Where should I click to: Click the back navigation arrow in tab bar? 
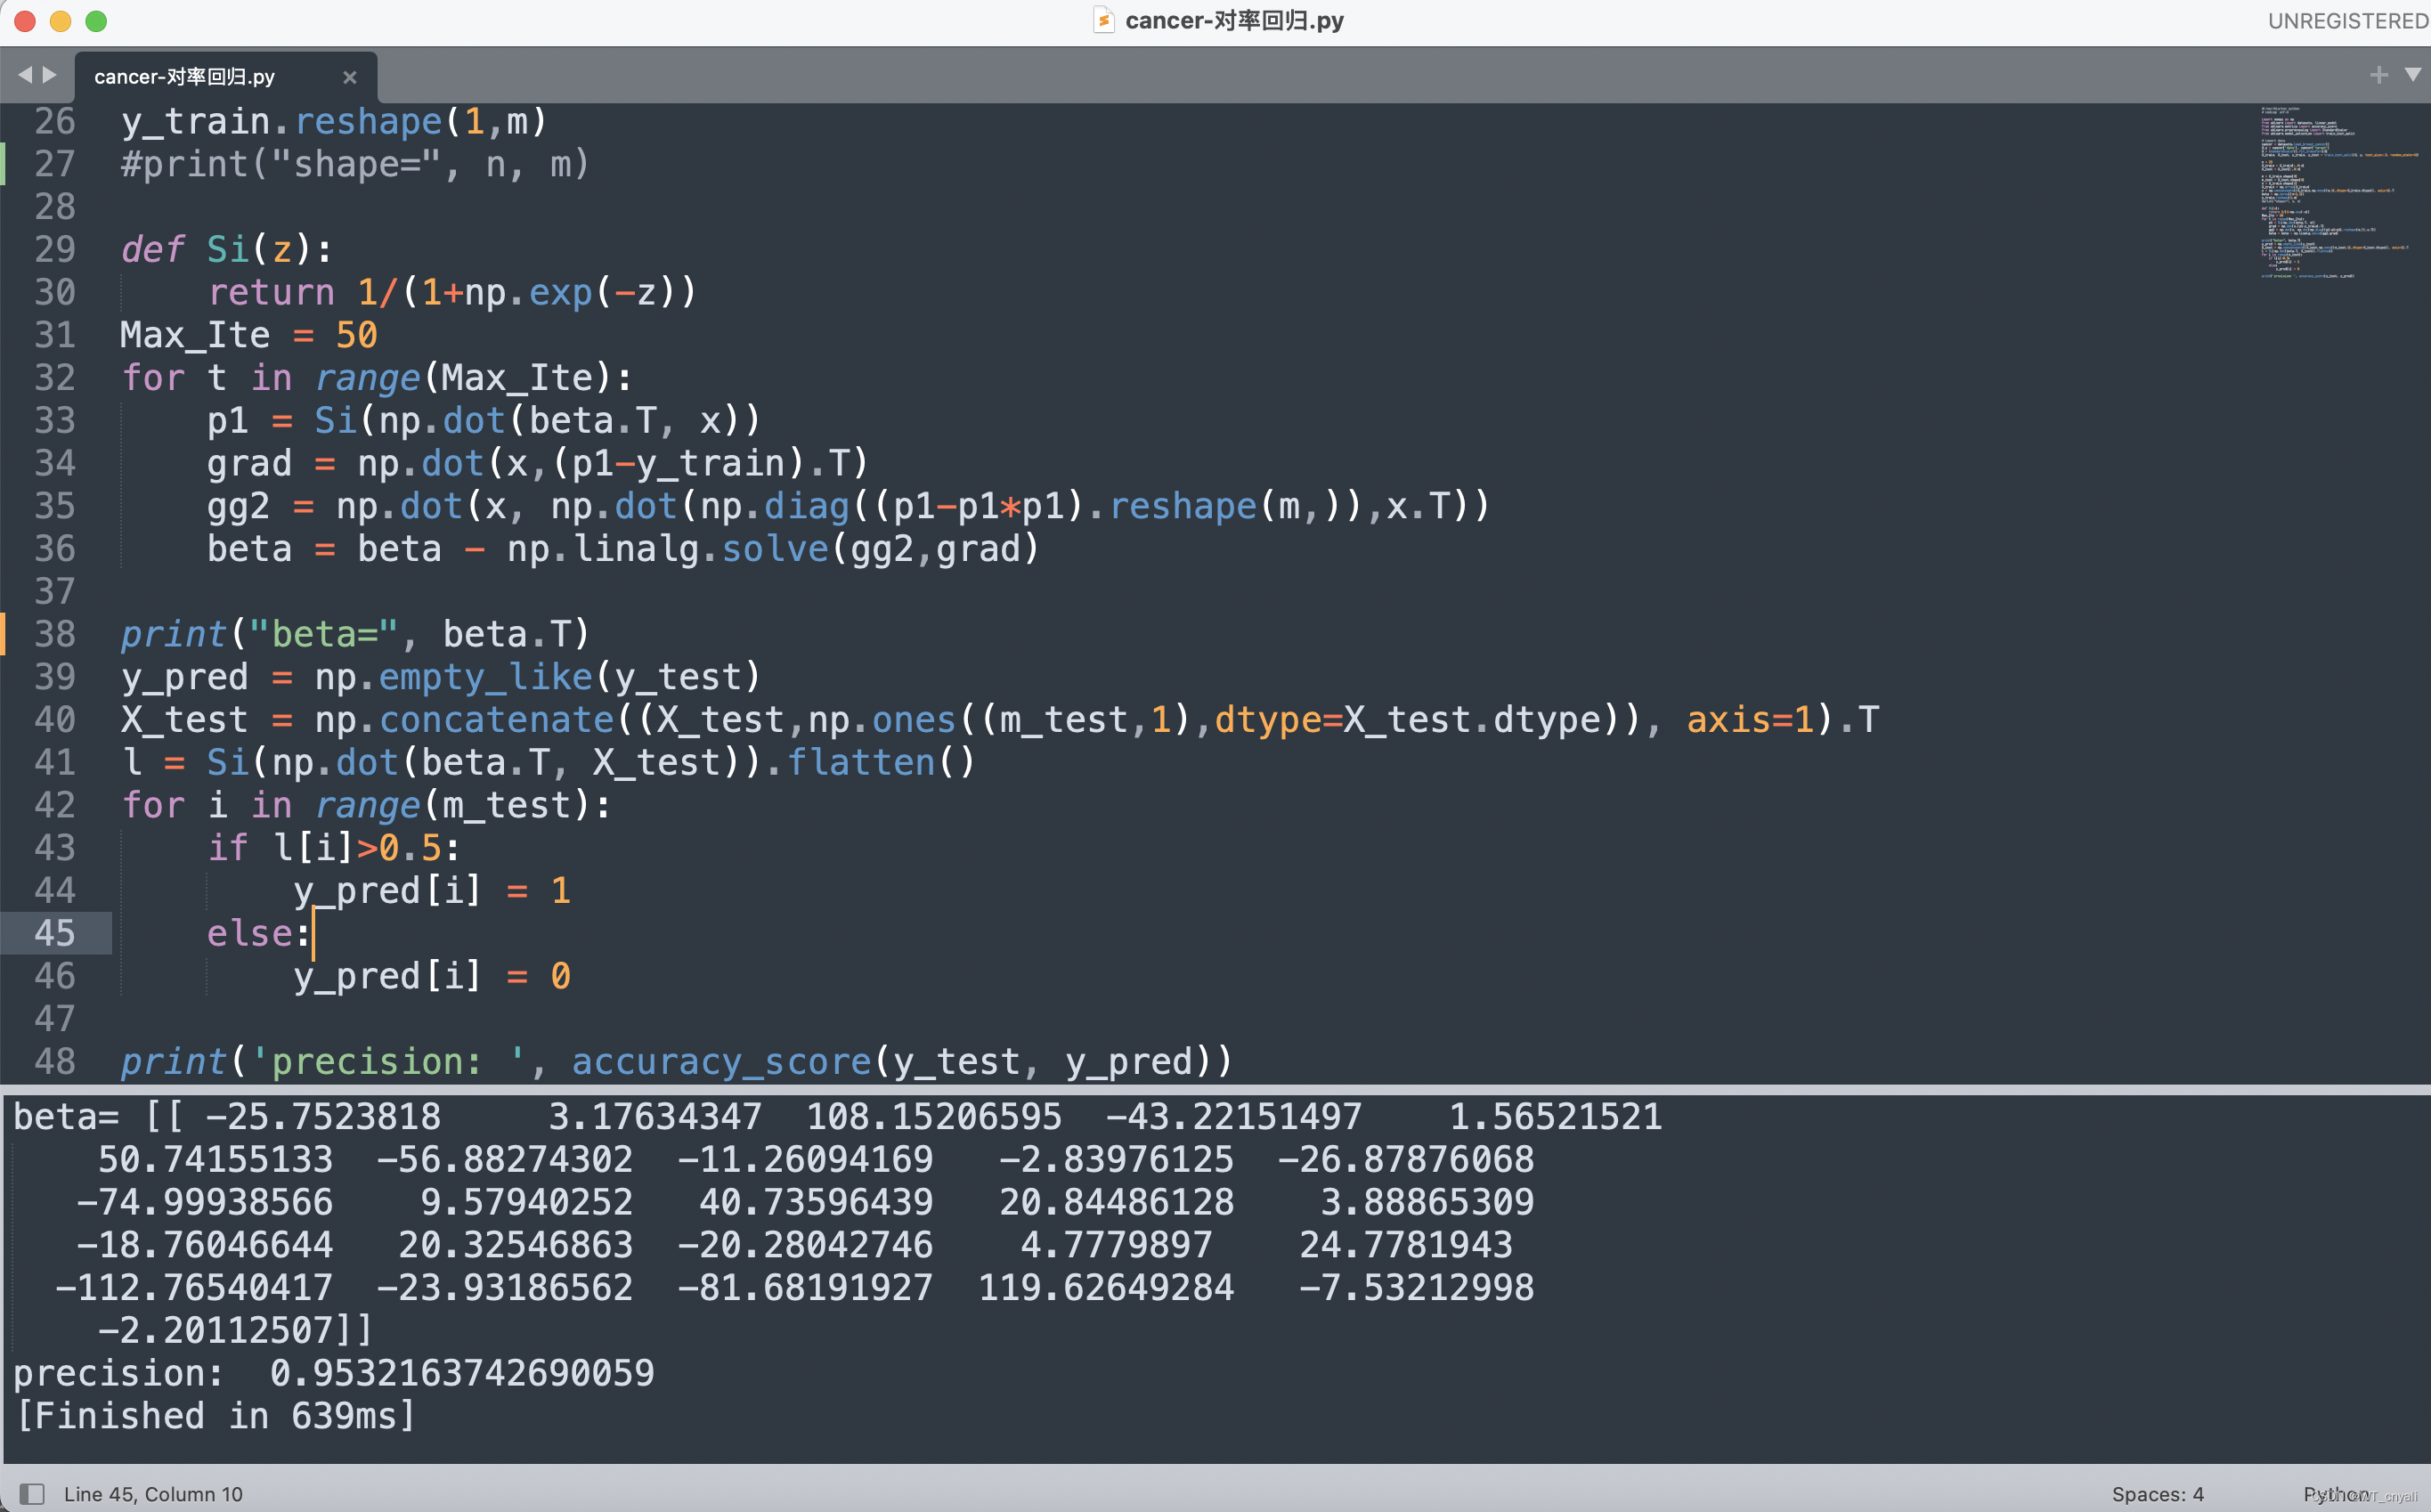[25, 75]
